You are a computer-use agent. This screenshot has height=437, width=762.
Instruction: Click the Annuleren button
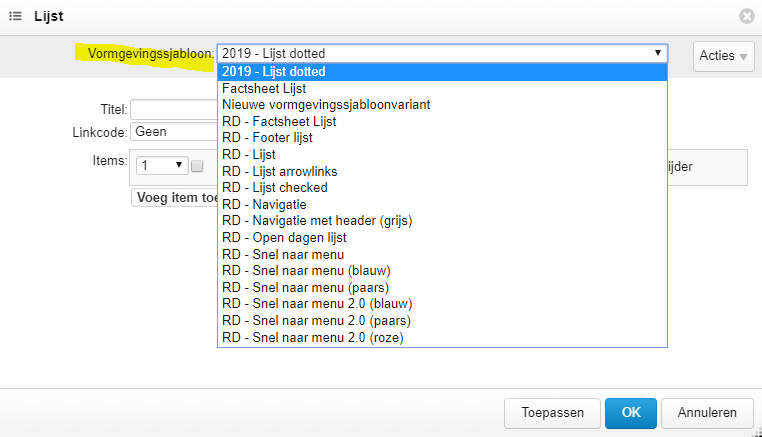(707, 413)
